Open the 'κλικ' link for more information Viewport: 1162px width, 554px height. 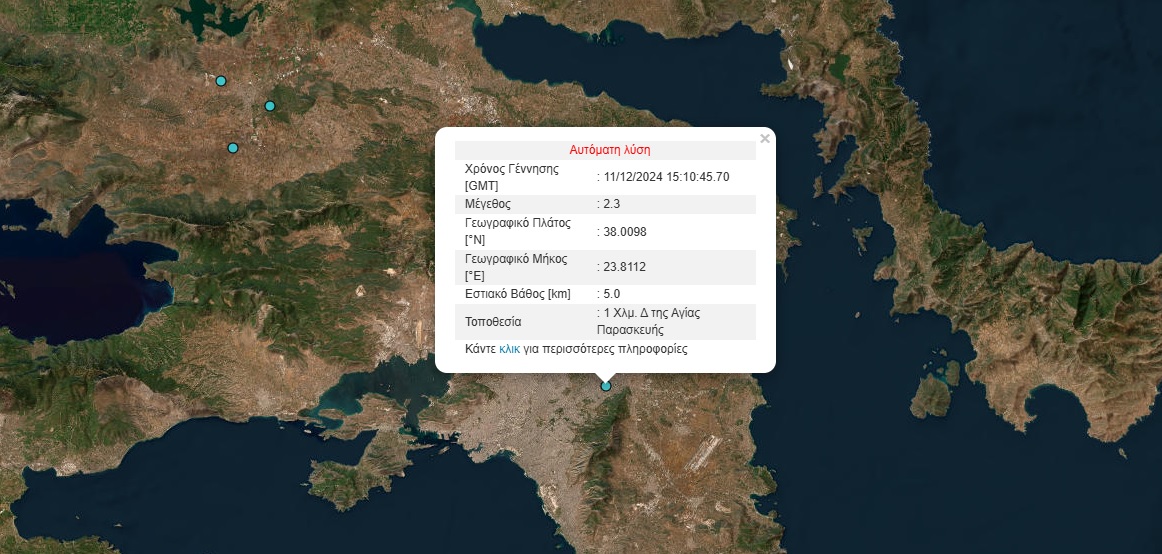click(x=509, y=349)
